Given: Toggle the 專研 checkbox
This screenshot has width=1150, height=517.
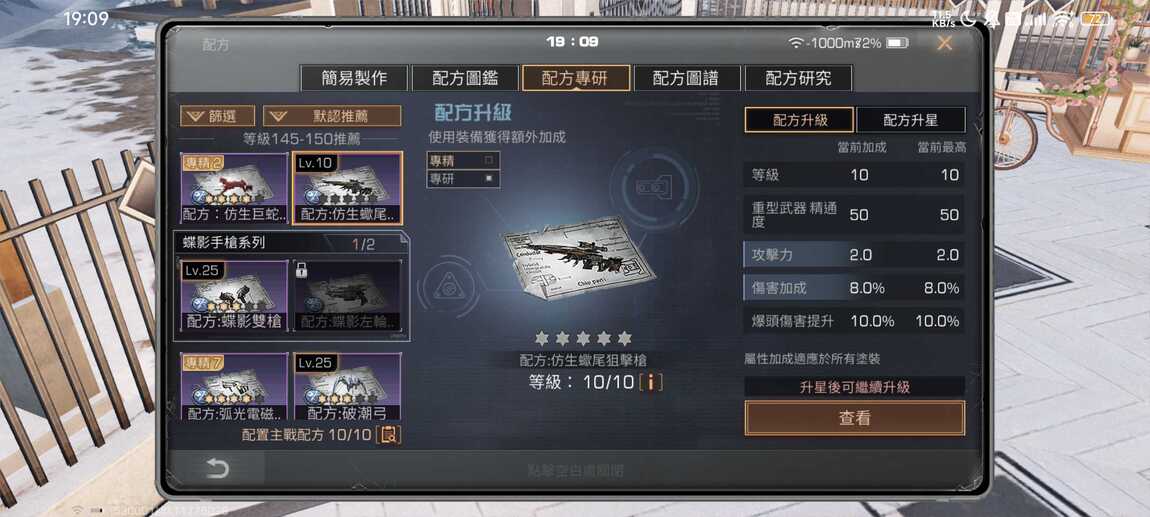Looking at the screenshot, I should [x=488, y=178].
